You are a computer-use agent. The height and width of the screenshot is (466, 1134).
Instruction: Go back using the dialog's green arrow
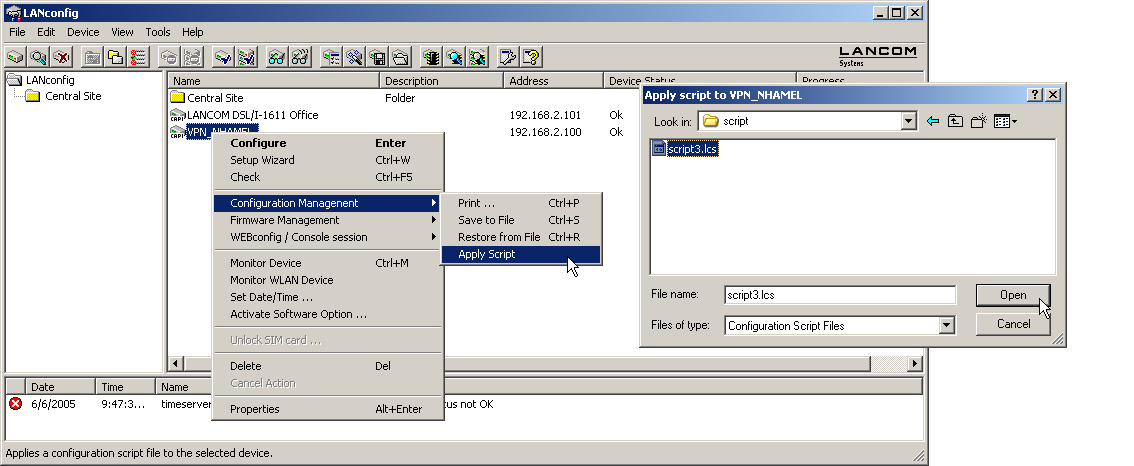pos(933,122)
